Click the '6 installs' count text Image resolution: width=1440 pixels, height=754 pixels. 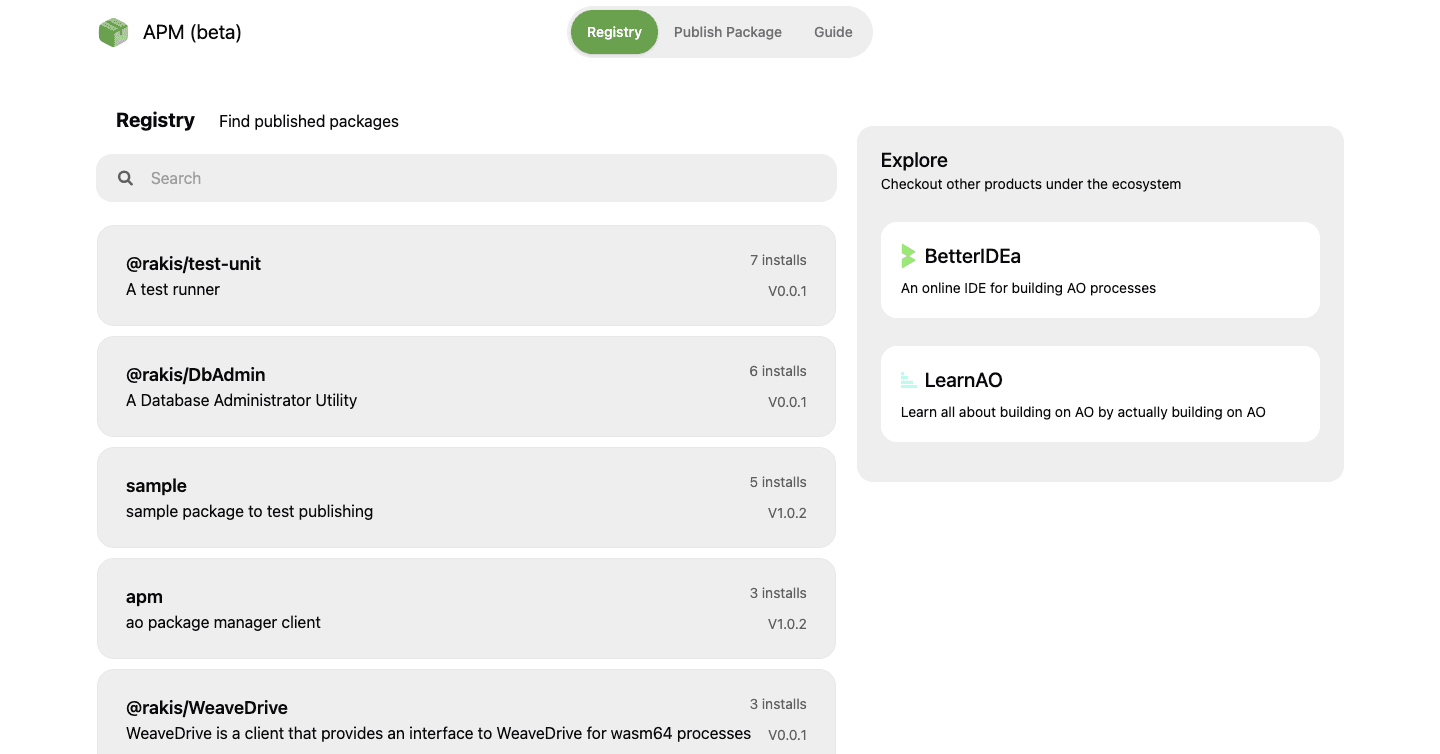(x=778, y=371)
